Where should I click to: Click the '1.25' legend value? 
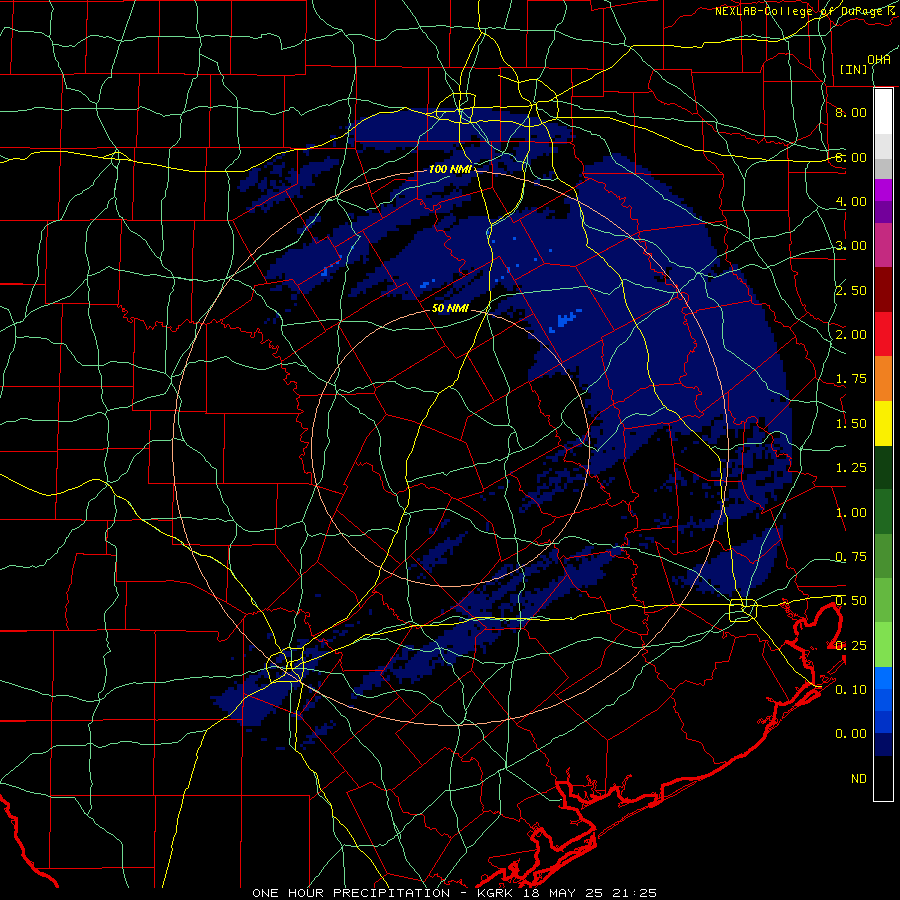pyautogui.click(x=851, y=468)
